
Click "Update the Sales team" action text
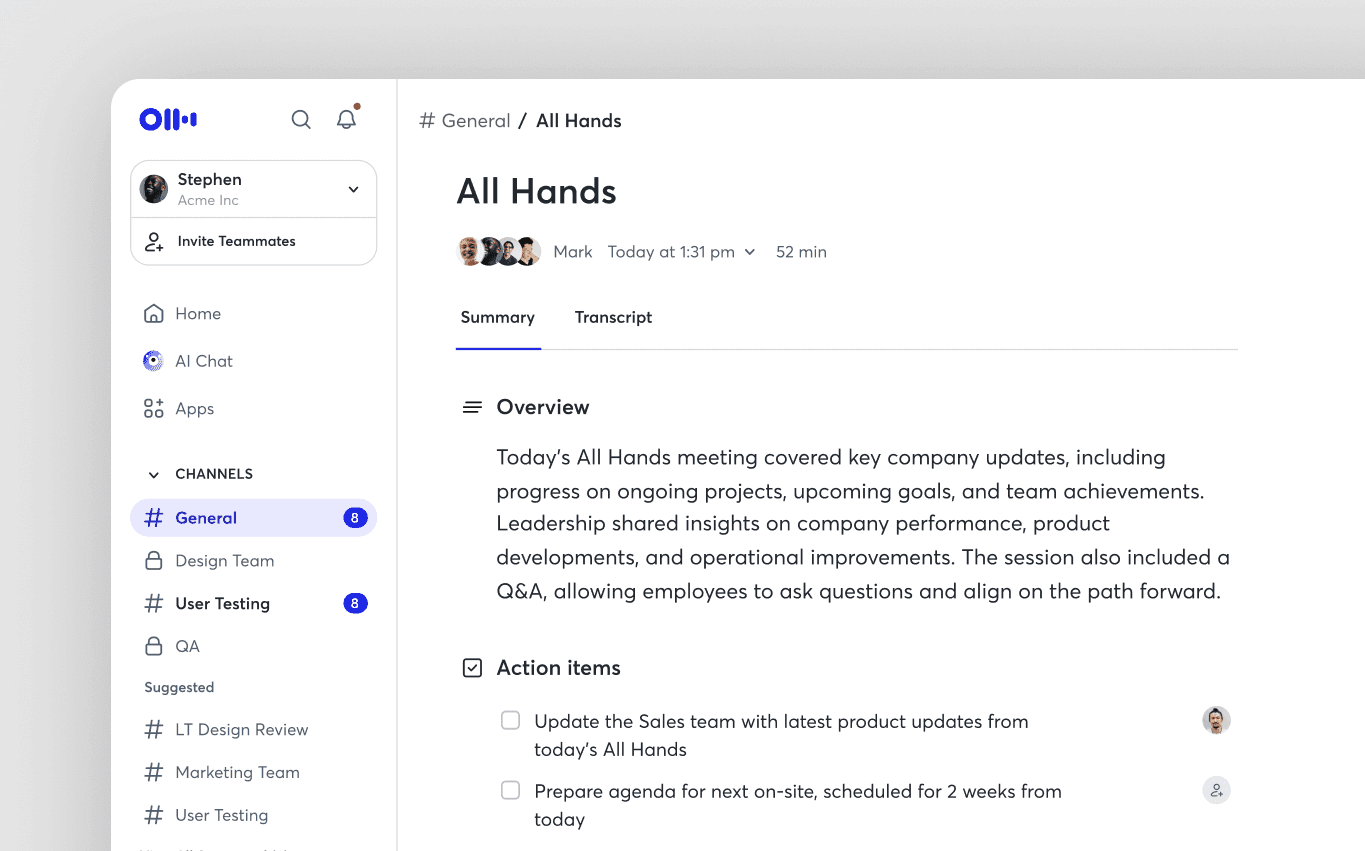click(x=781, y=736)
